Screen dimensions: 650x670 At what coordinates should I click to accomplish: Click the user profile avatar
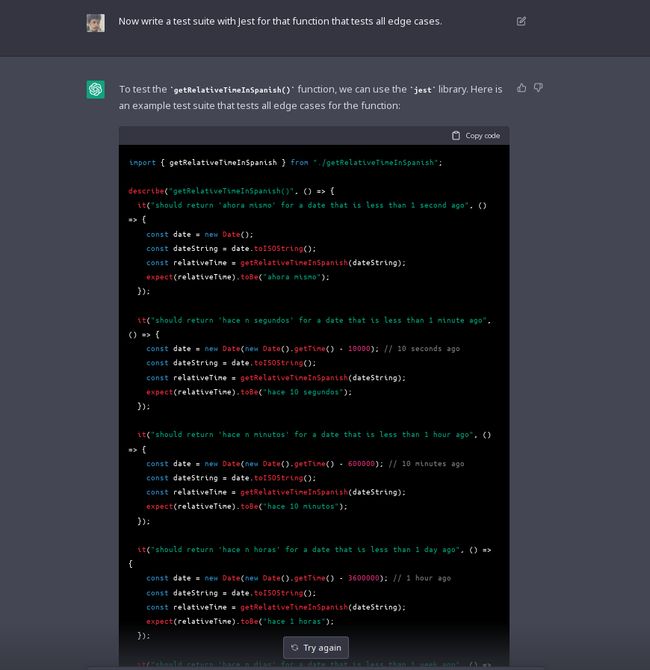(95, 22)
